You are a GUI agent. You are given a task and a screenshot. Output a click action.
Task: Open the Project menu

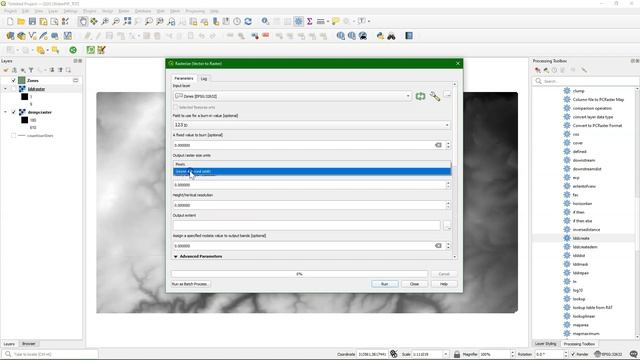point(11,11)
